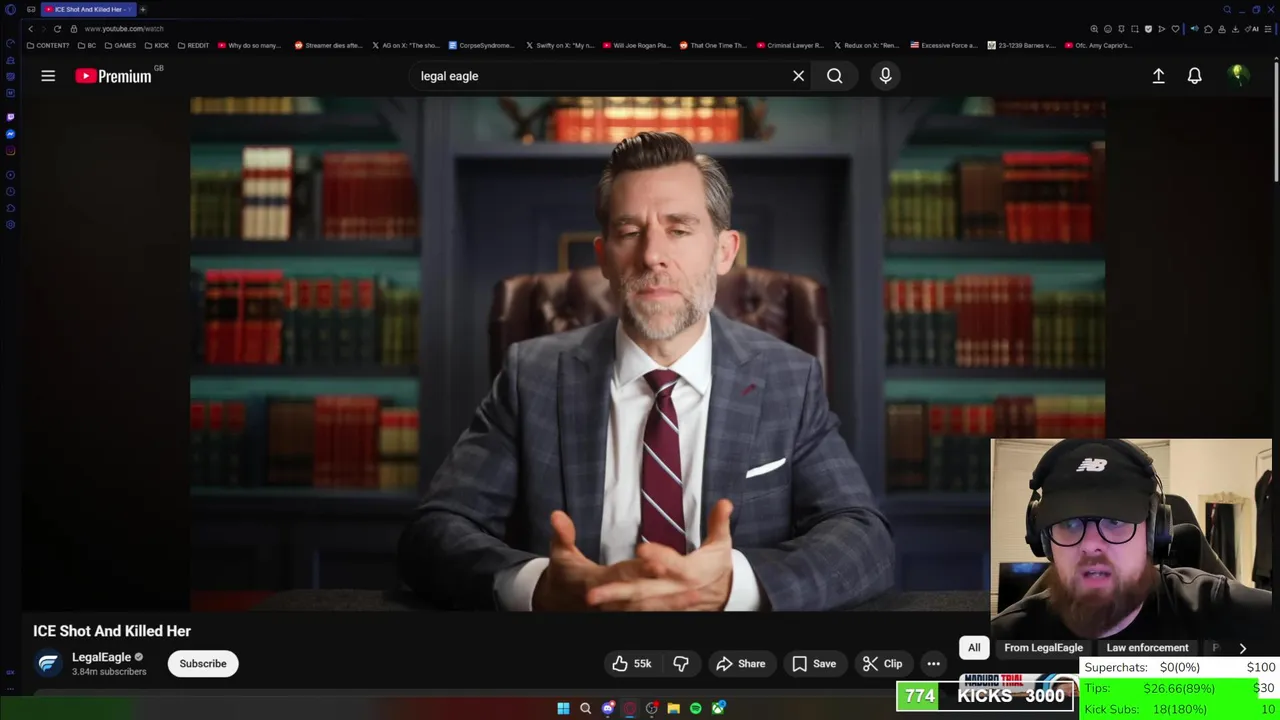This screenshot has height=720, width=1280.
Task: Open sidebar settings gear icon
Action: [11, 225]
